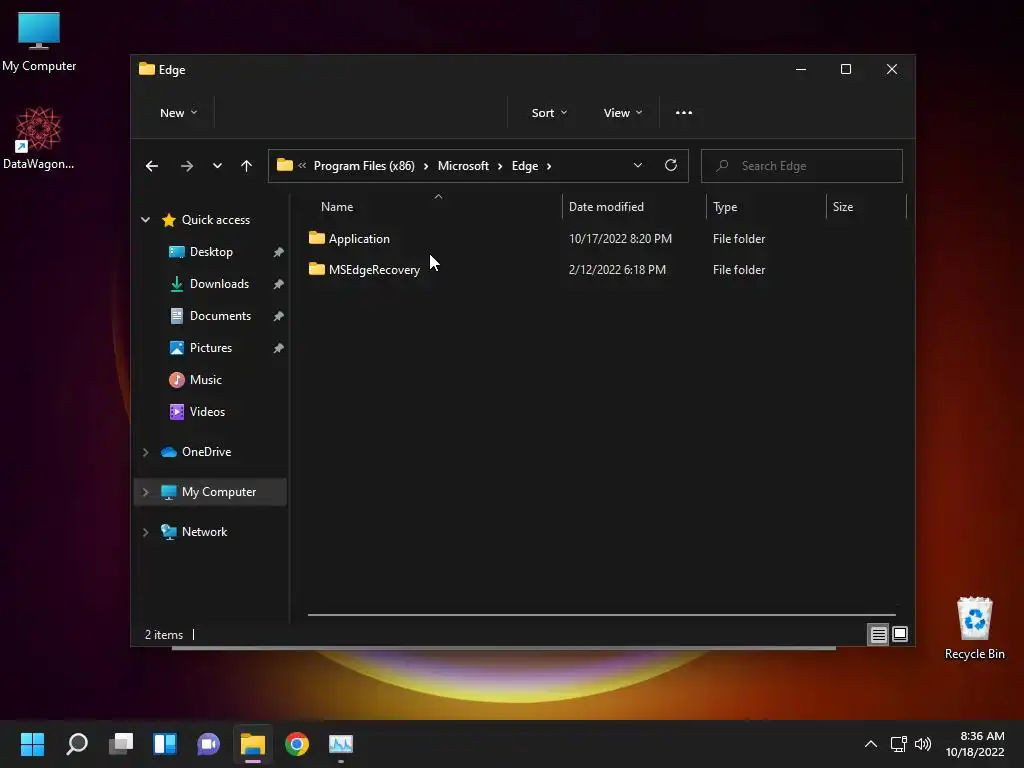Show hidden path via double-chevron in address bar

302,166
